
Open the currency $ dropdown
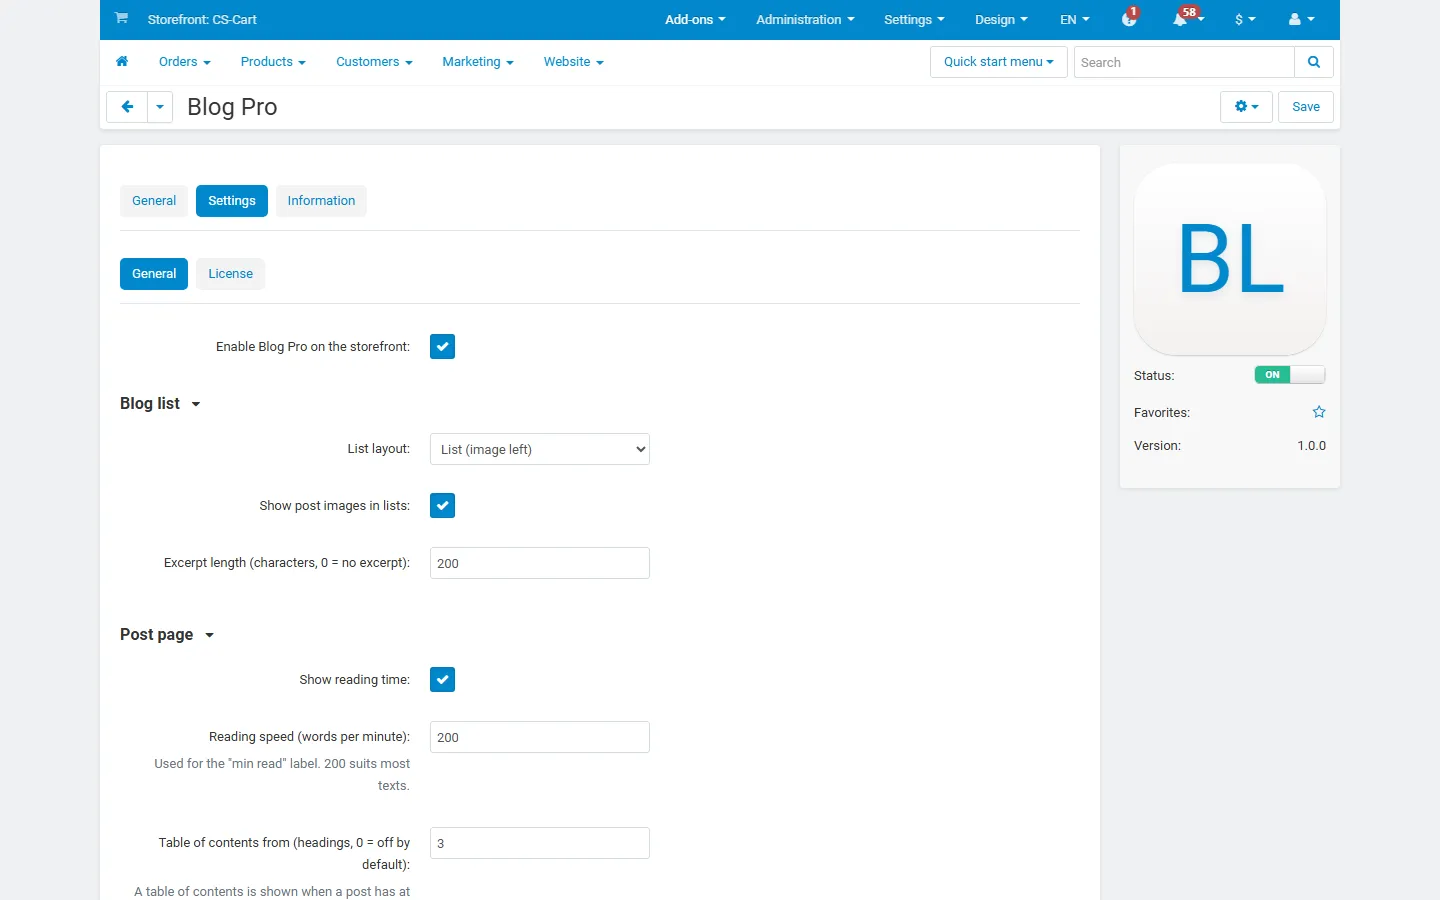1245,19
